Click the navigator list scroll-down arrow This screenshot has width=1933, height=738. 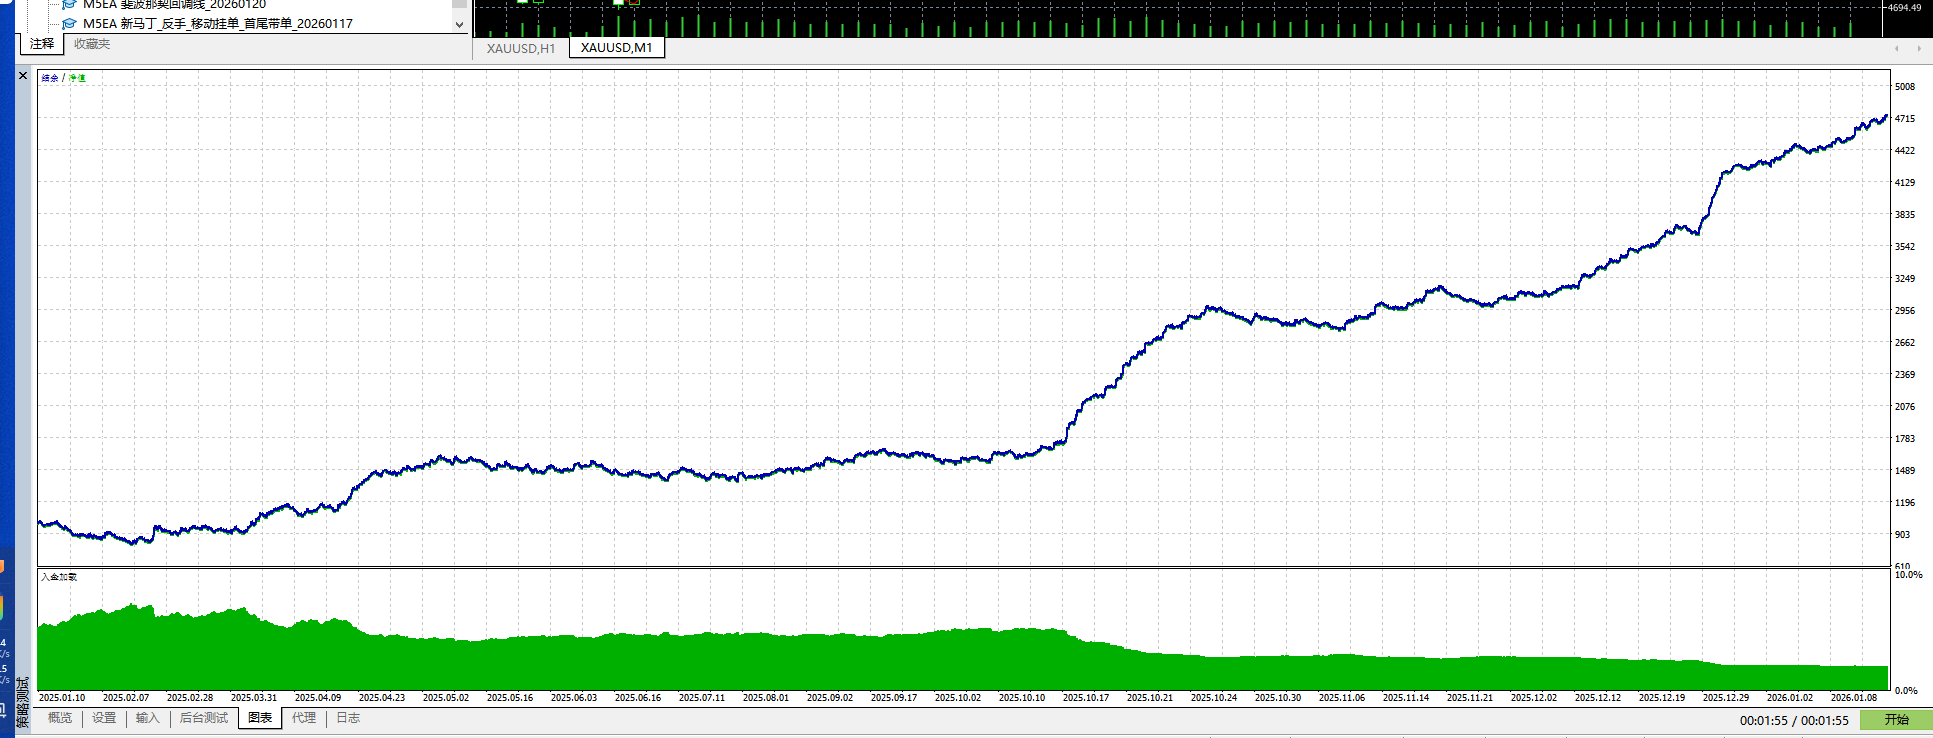(459, 24)
